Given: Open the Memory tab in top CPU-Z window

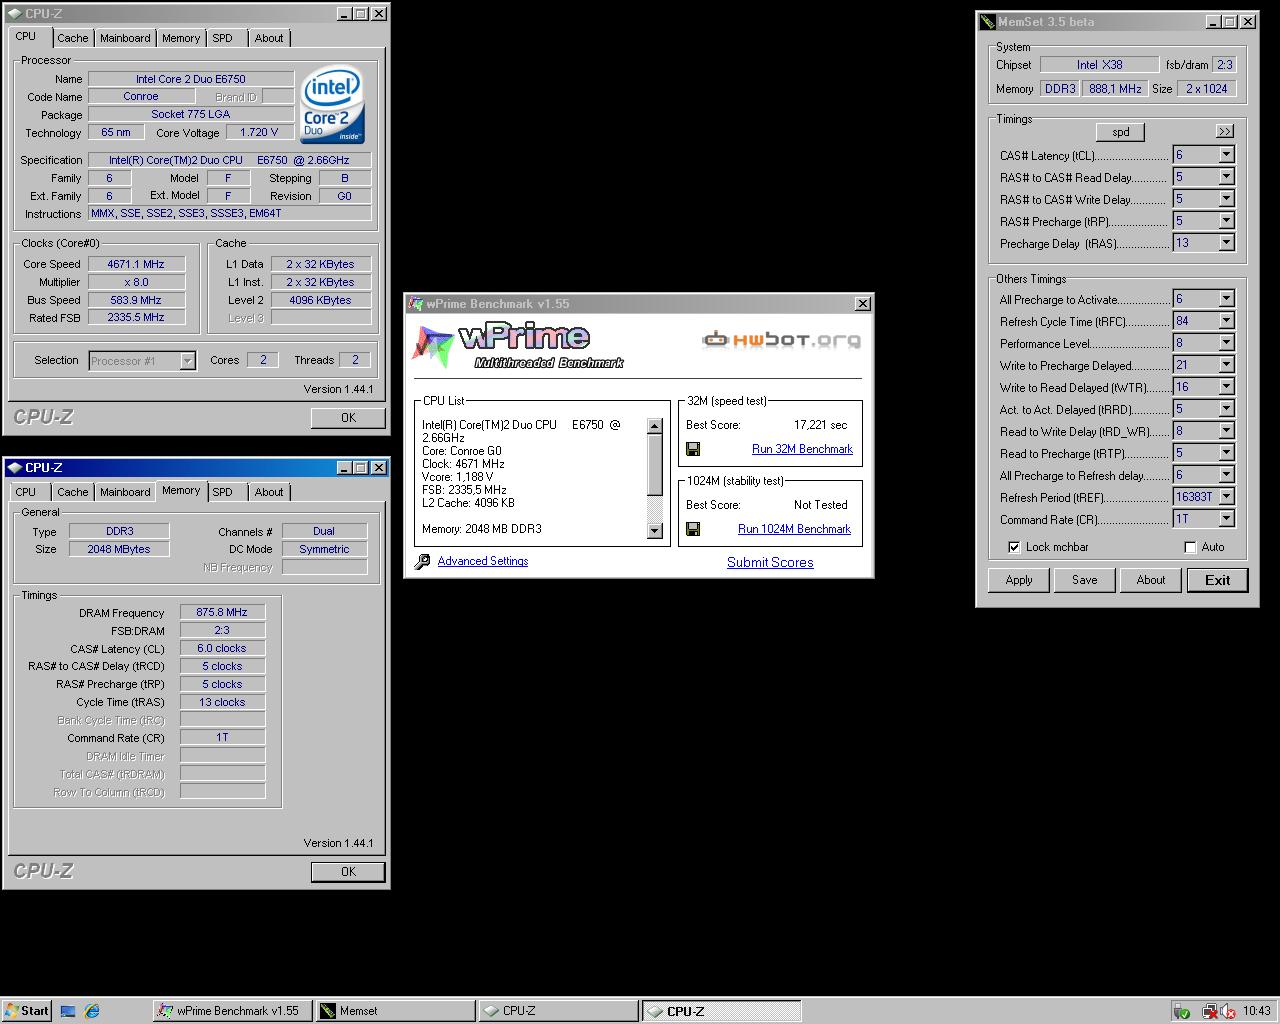Looking at the screenshot, I should pos(180,38).
